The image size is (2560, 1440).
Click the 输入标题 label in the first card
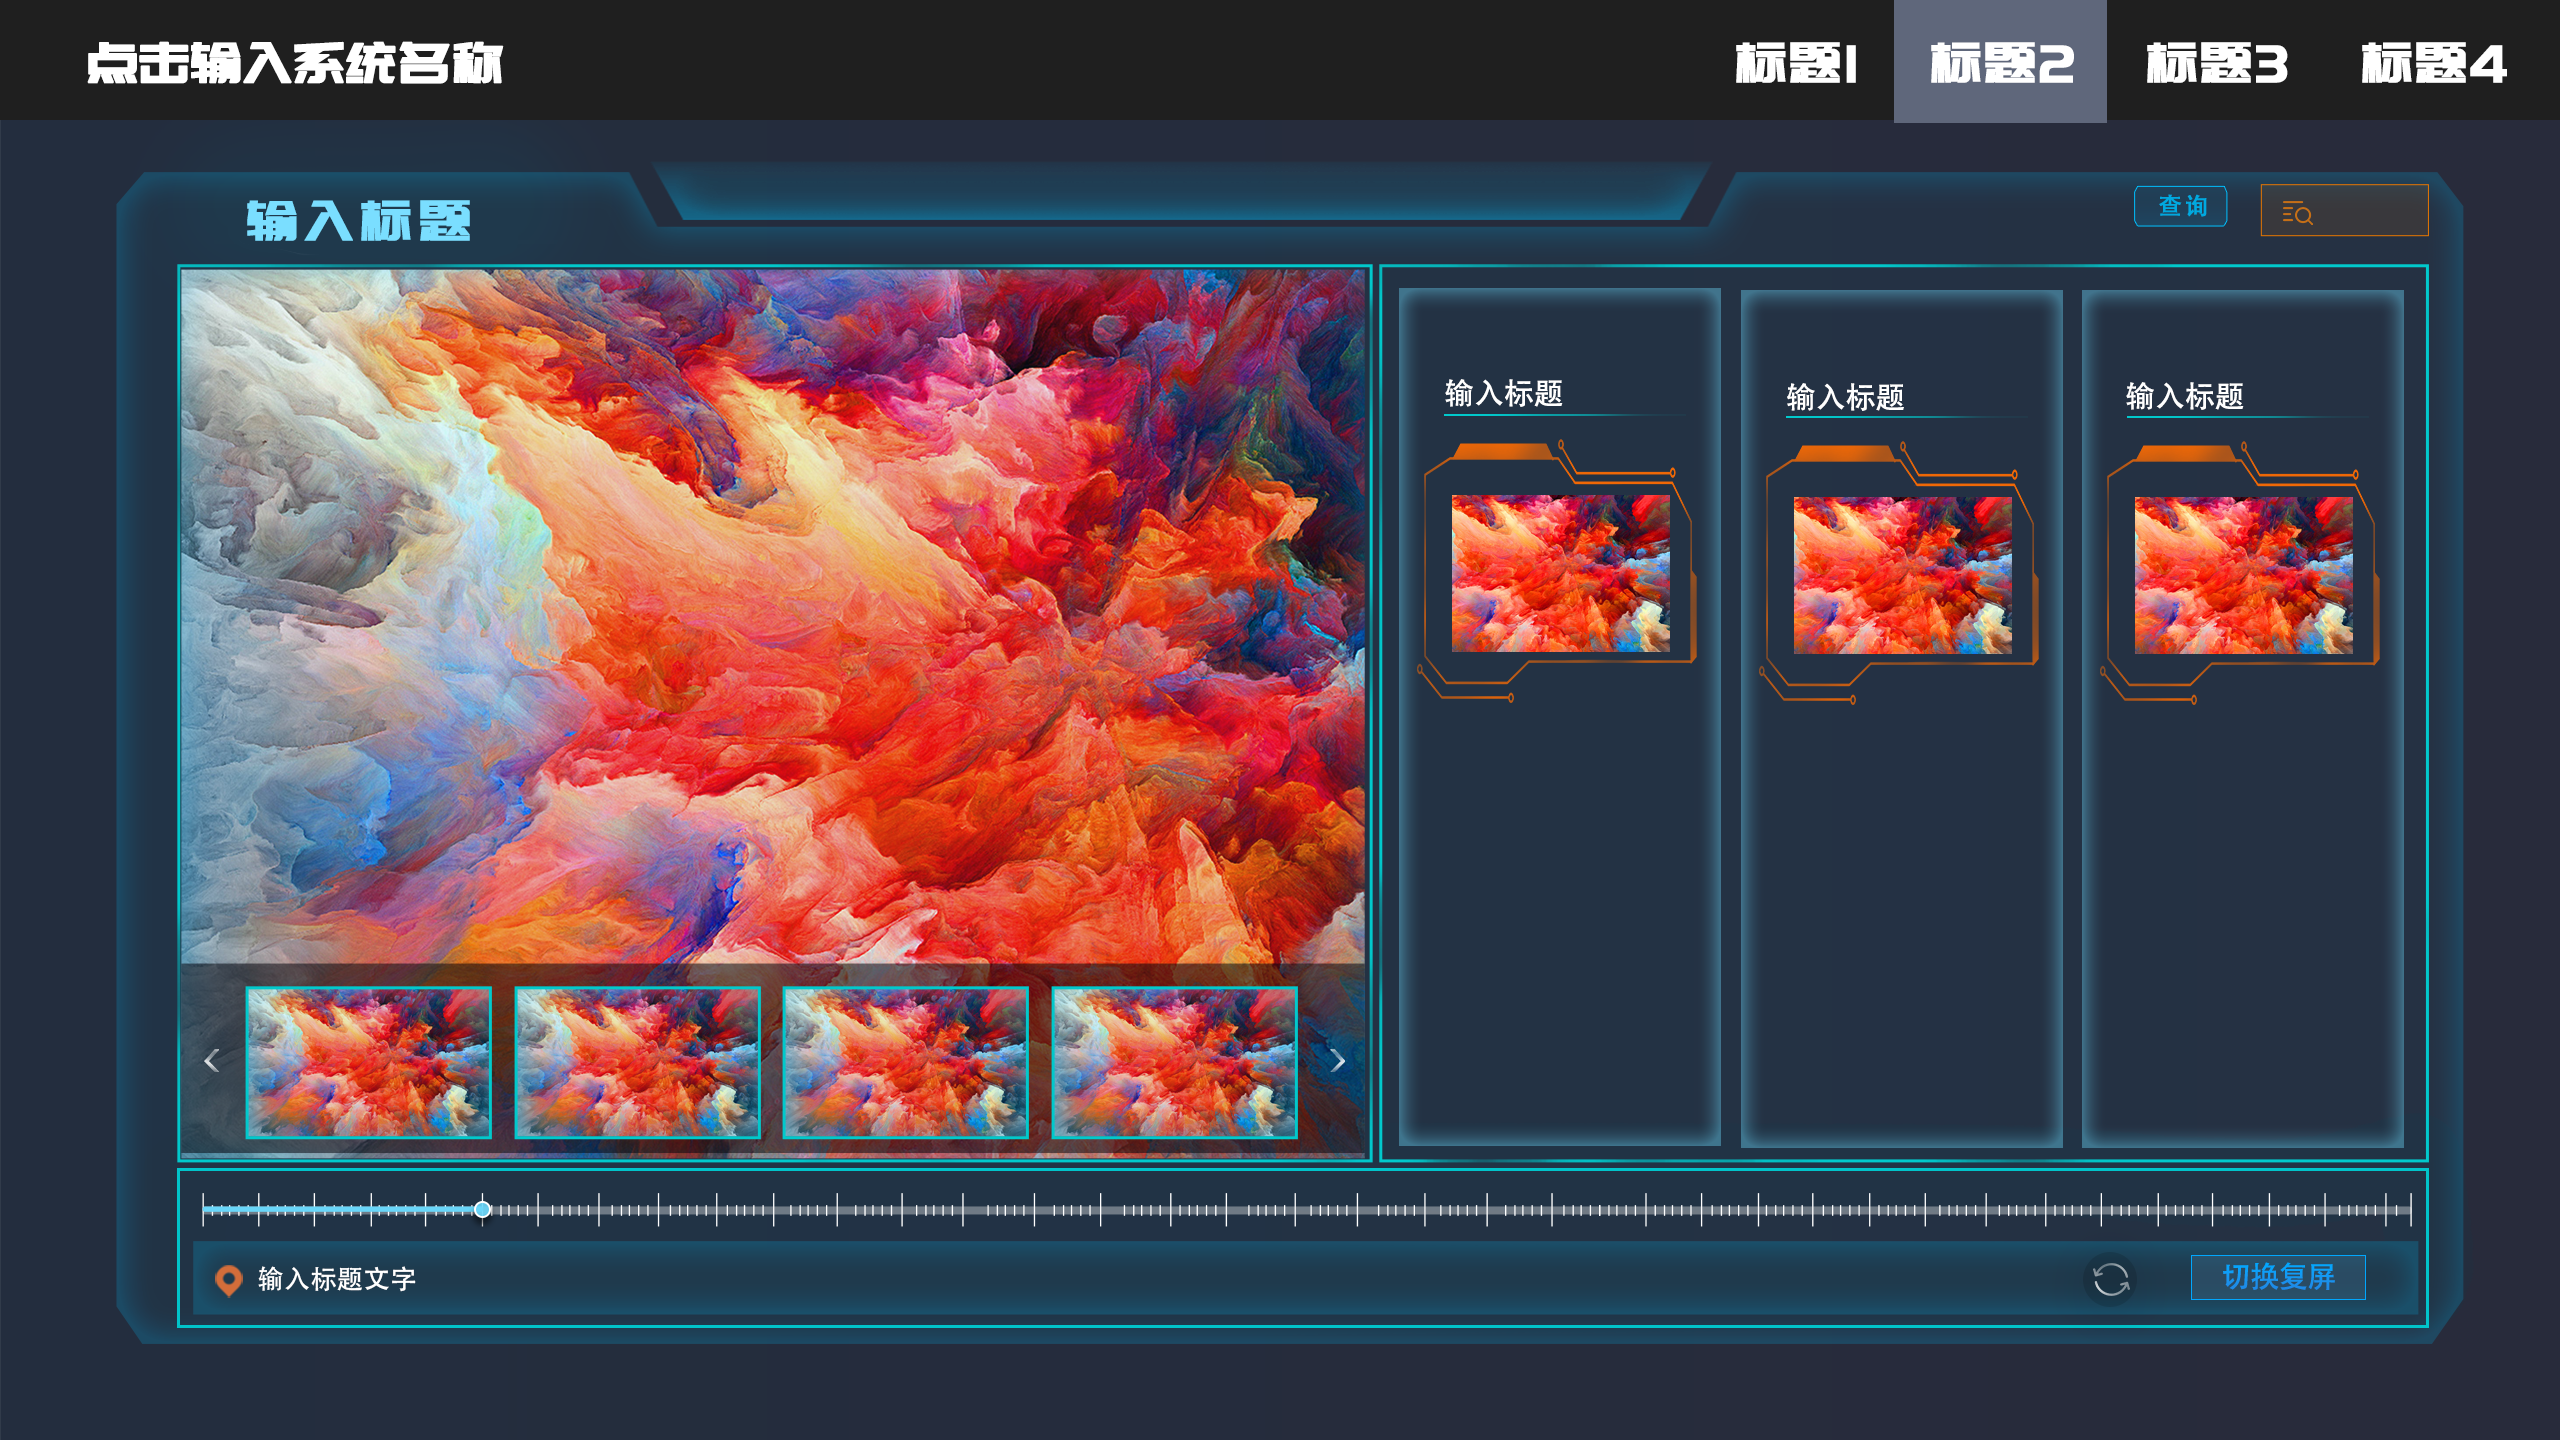[1503, 393]
